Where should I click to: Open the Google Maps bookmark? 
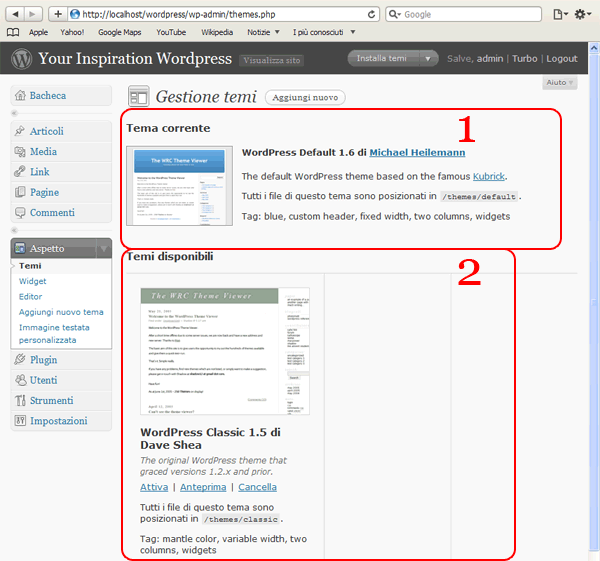(x=120, y=32)
